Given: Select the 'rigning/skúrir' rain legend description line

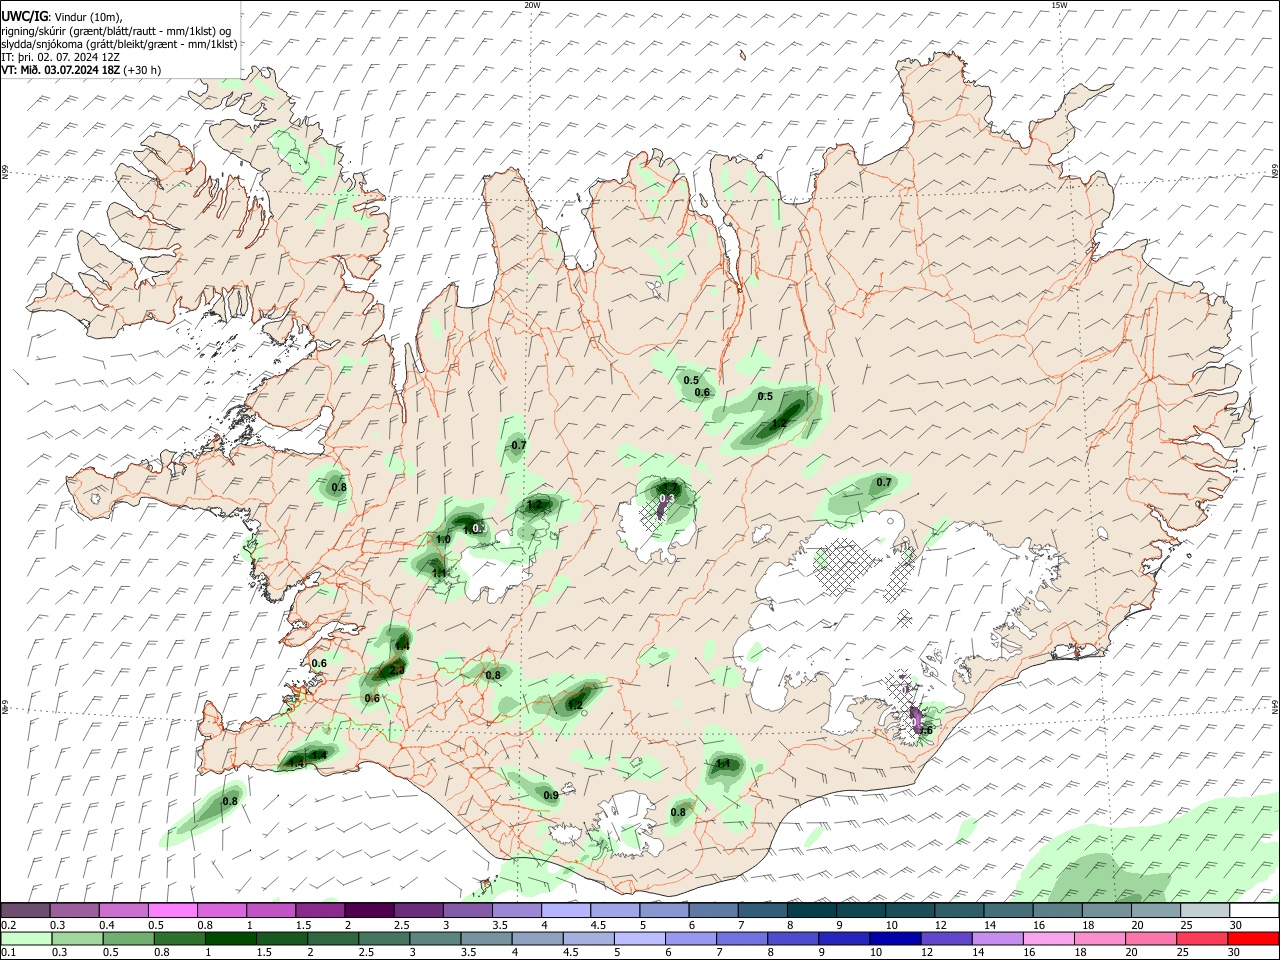Looking at the screenshot, I should [116, 30].
